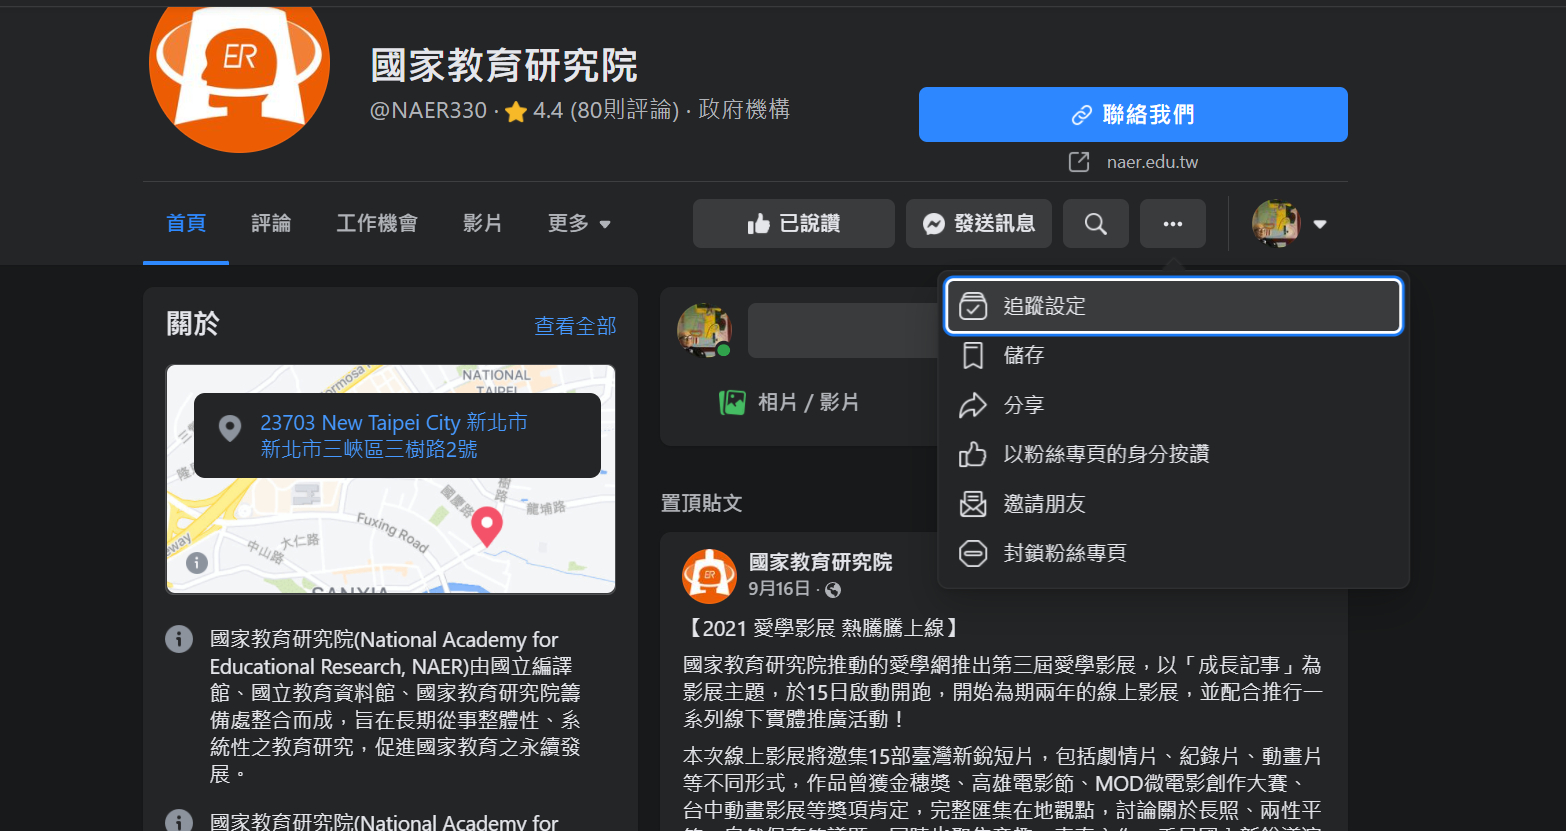Click the user avatar in post composer

tap(704, 330)
